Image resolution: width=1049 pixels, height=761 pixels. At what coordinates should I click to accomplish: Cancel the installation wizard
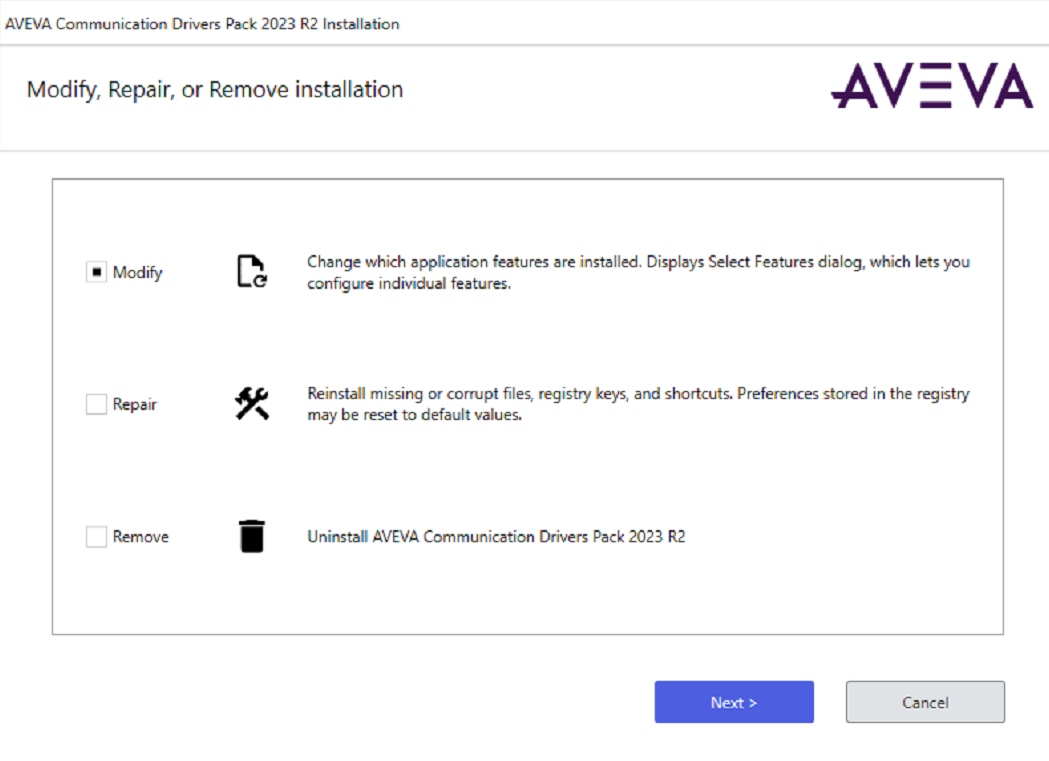coord(925,702)
